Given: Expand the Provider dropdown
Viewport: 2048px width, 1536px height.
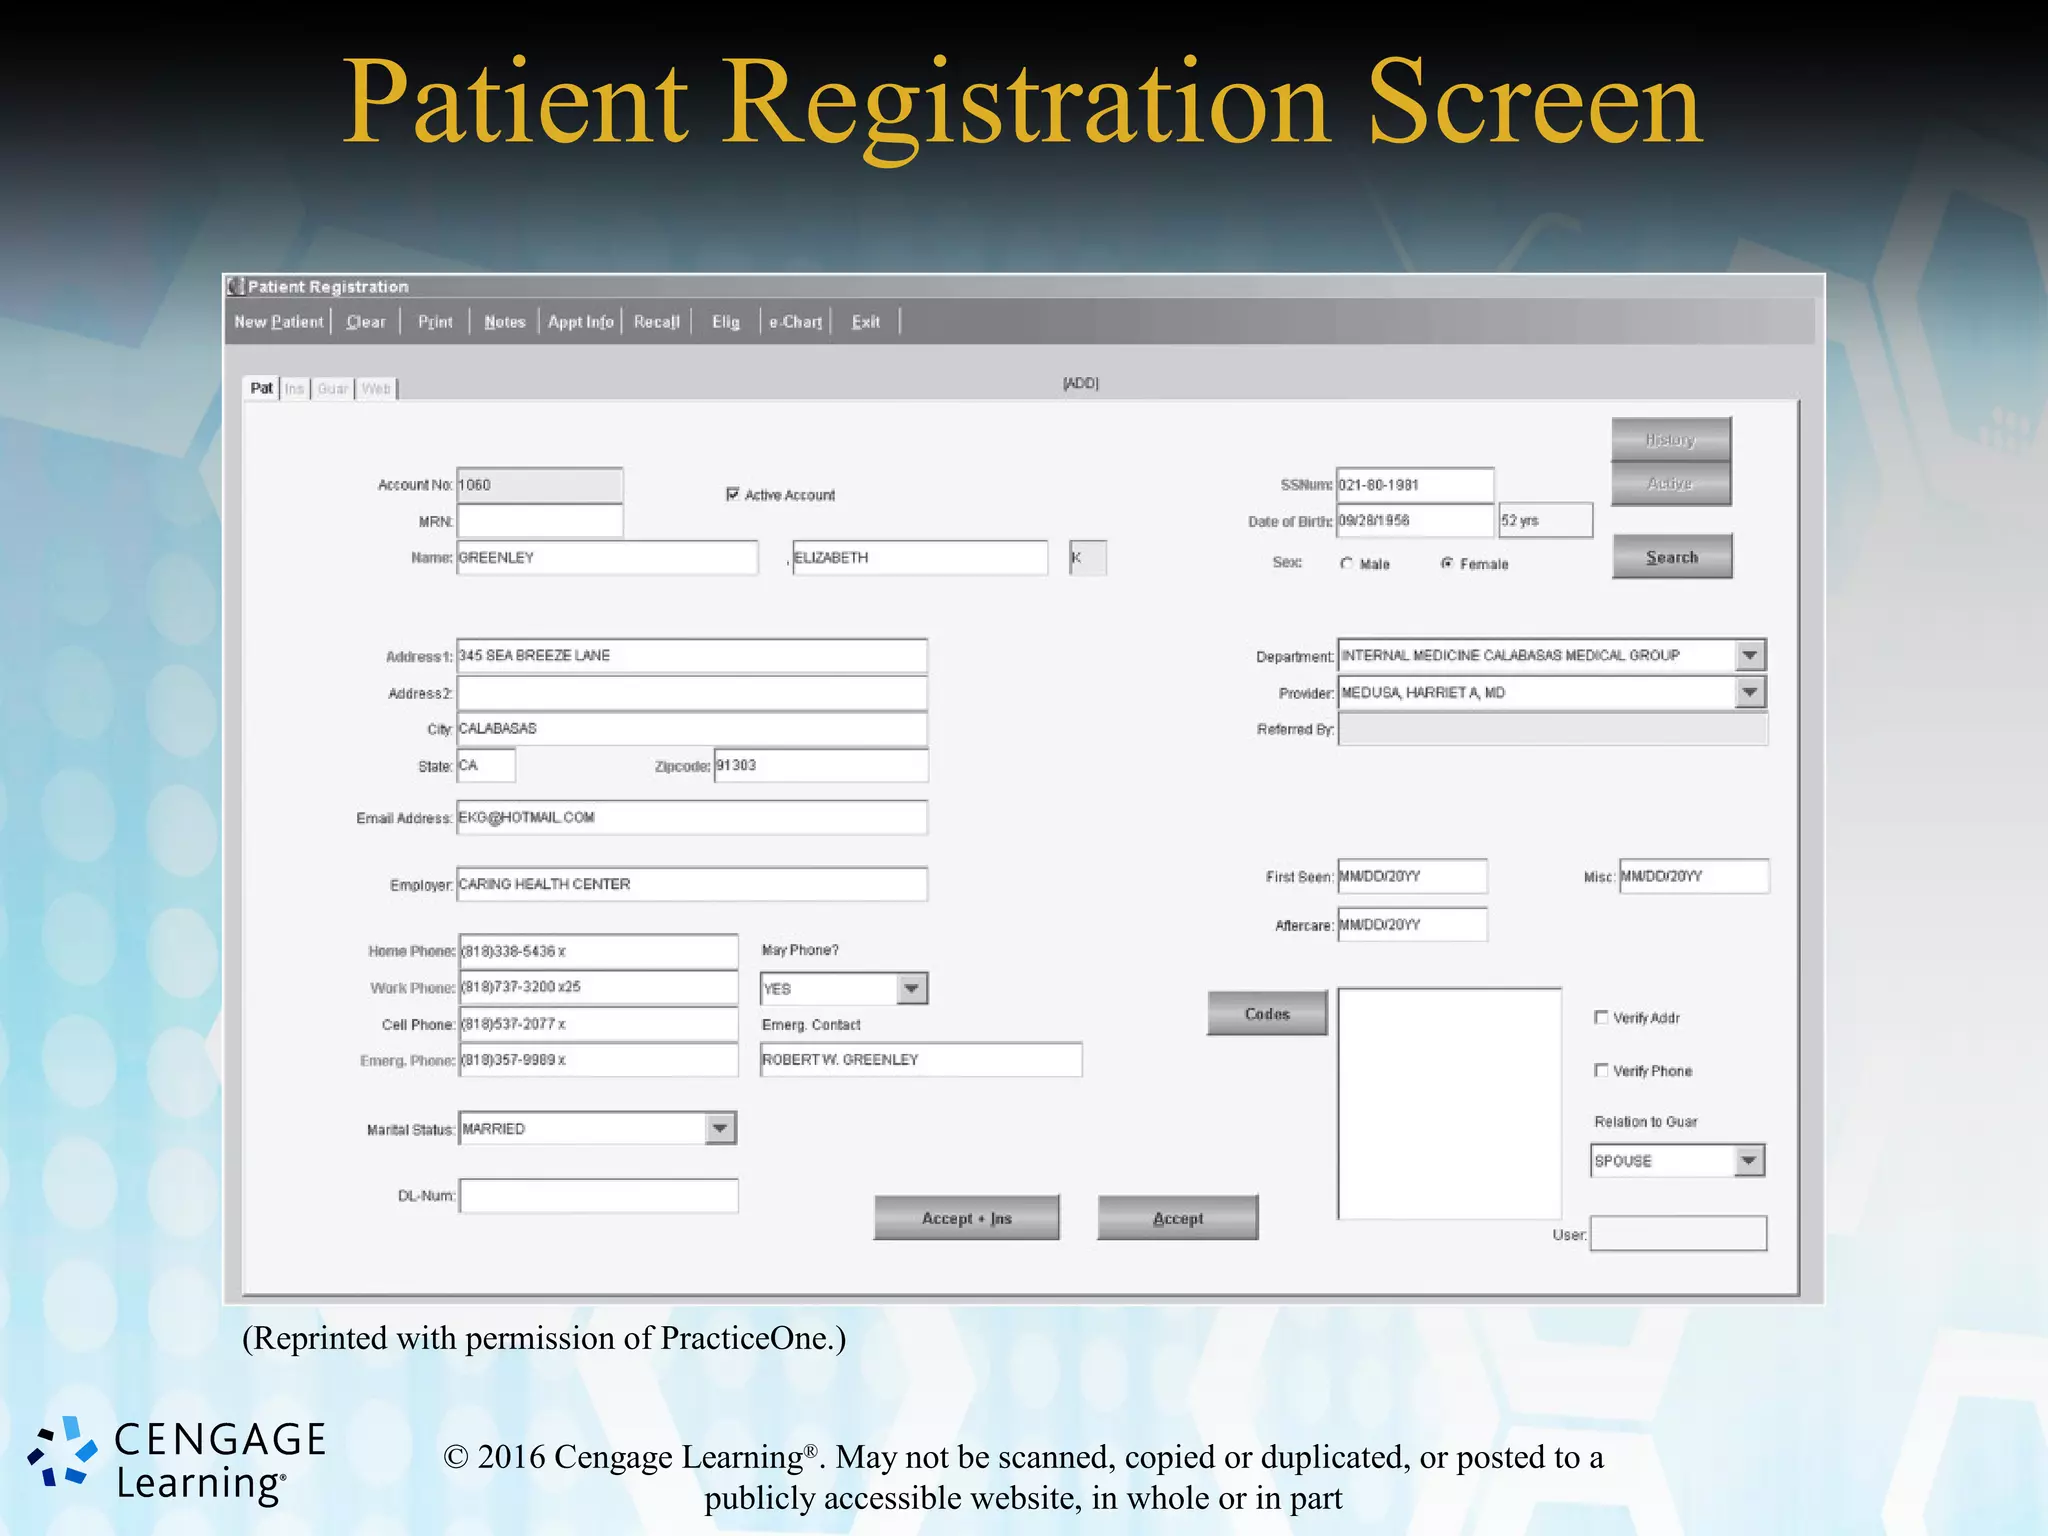Looking at the screenshot, I should (x=1750, y=692).
